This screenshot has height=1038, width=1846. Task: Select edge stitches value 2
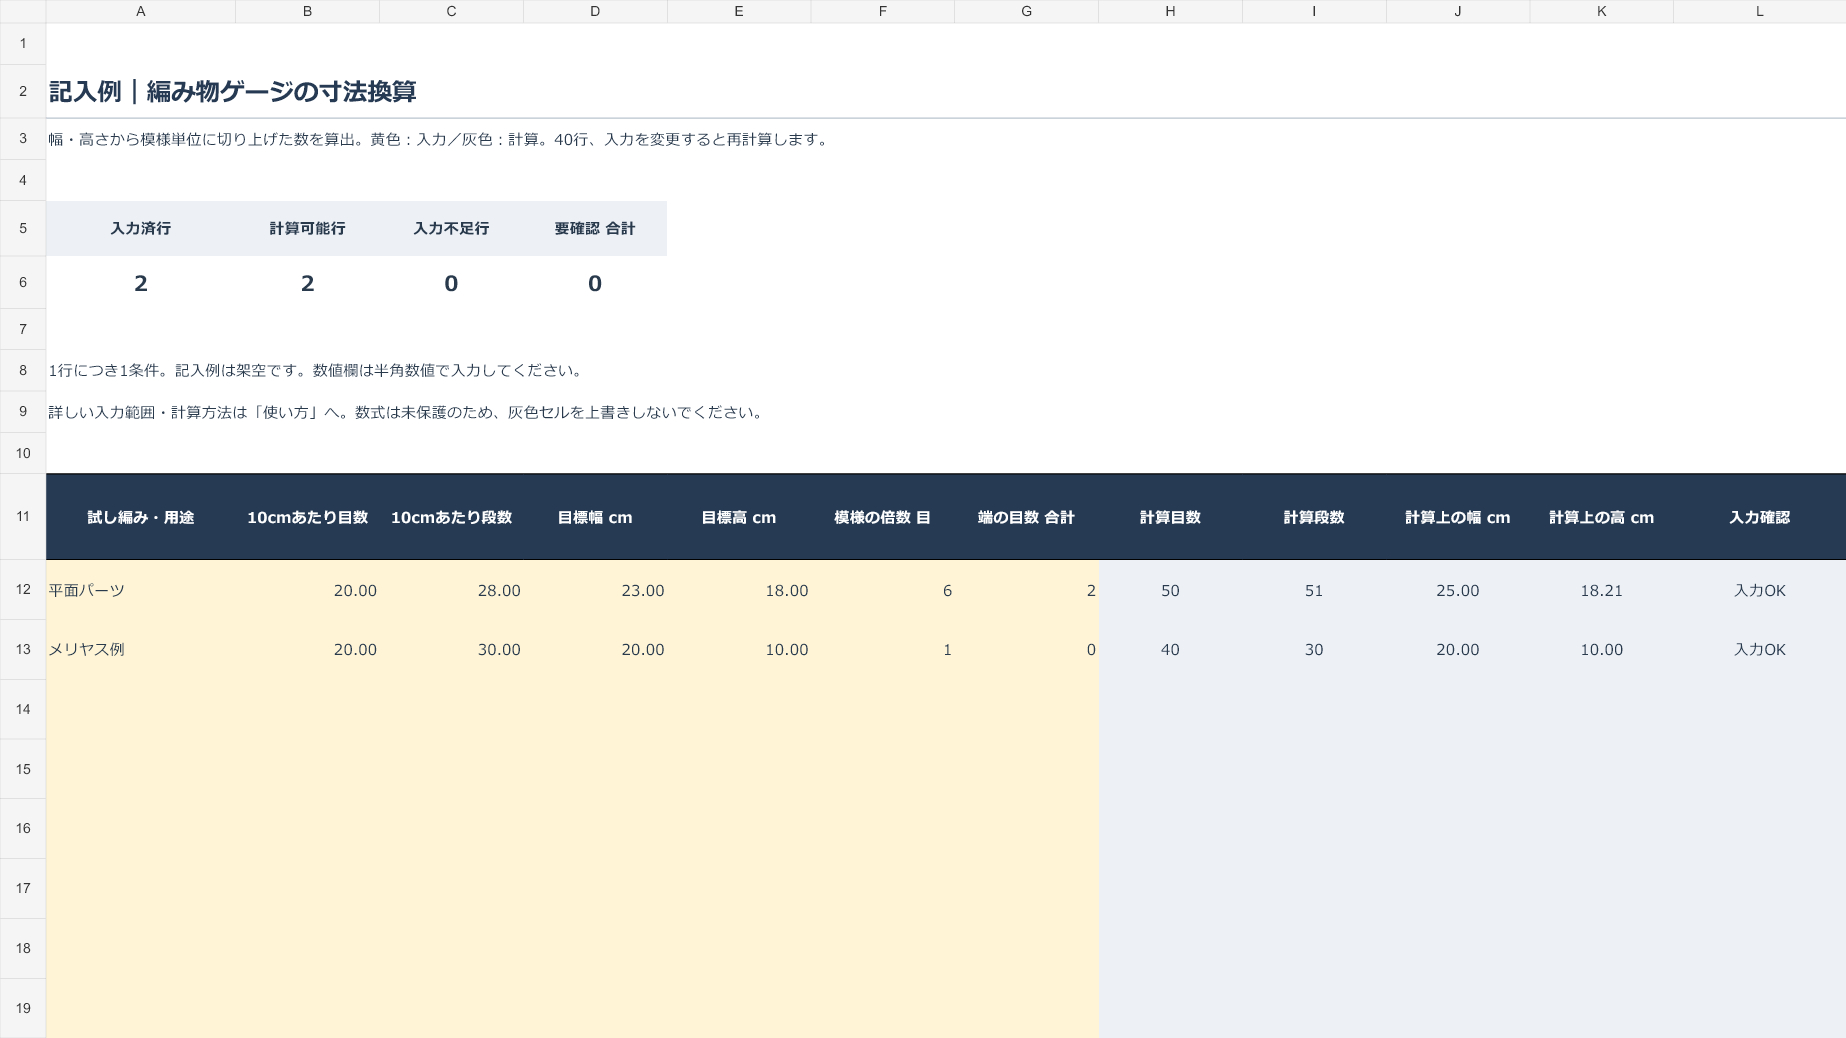[1026, 590]
